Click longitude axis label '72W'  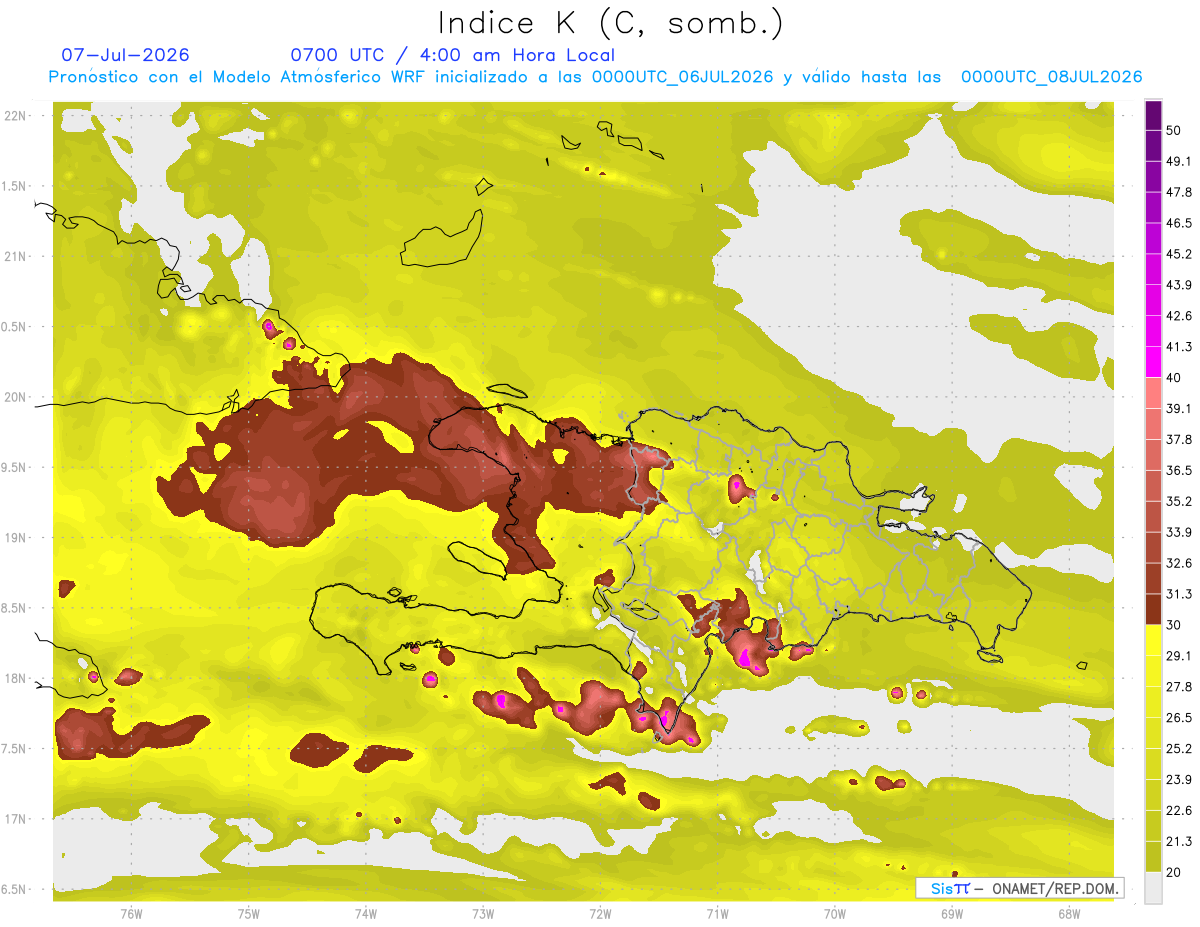(x=600, y=913)
